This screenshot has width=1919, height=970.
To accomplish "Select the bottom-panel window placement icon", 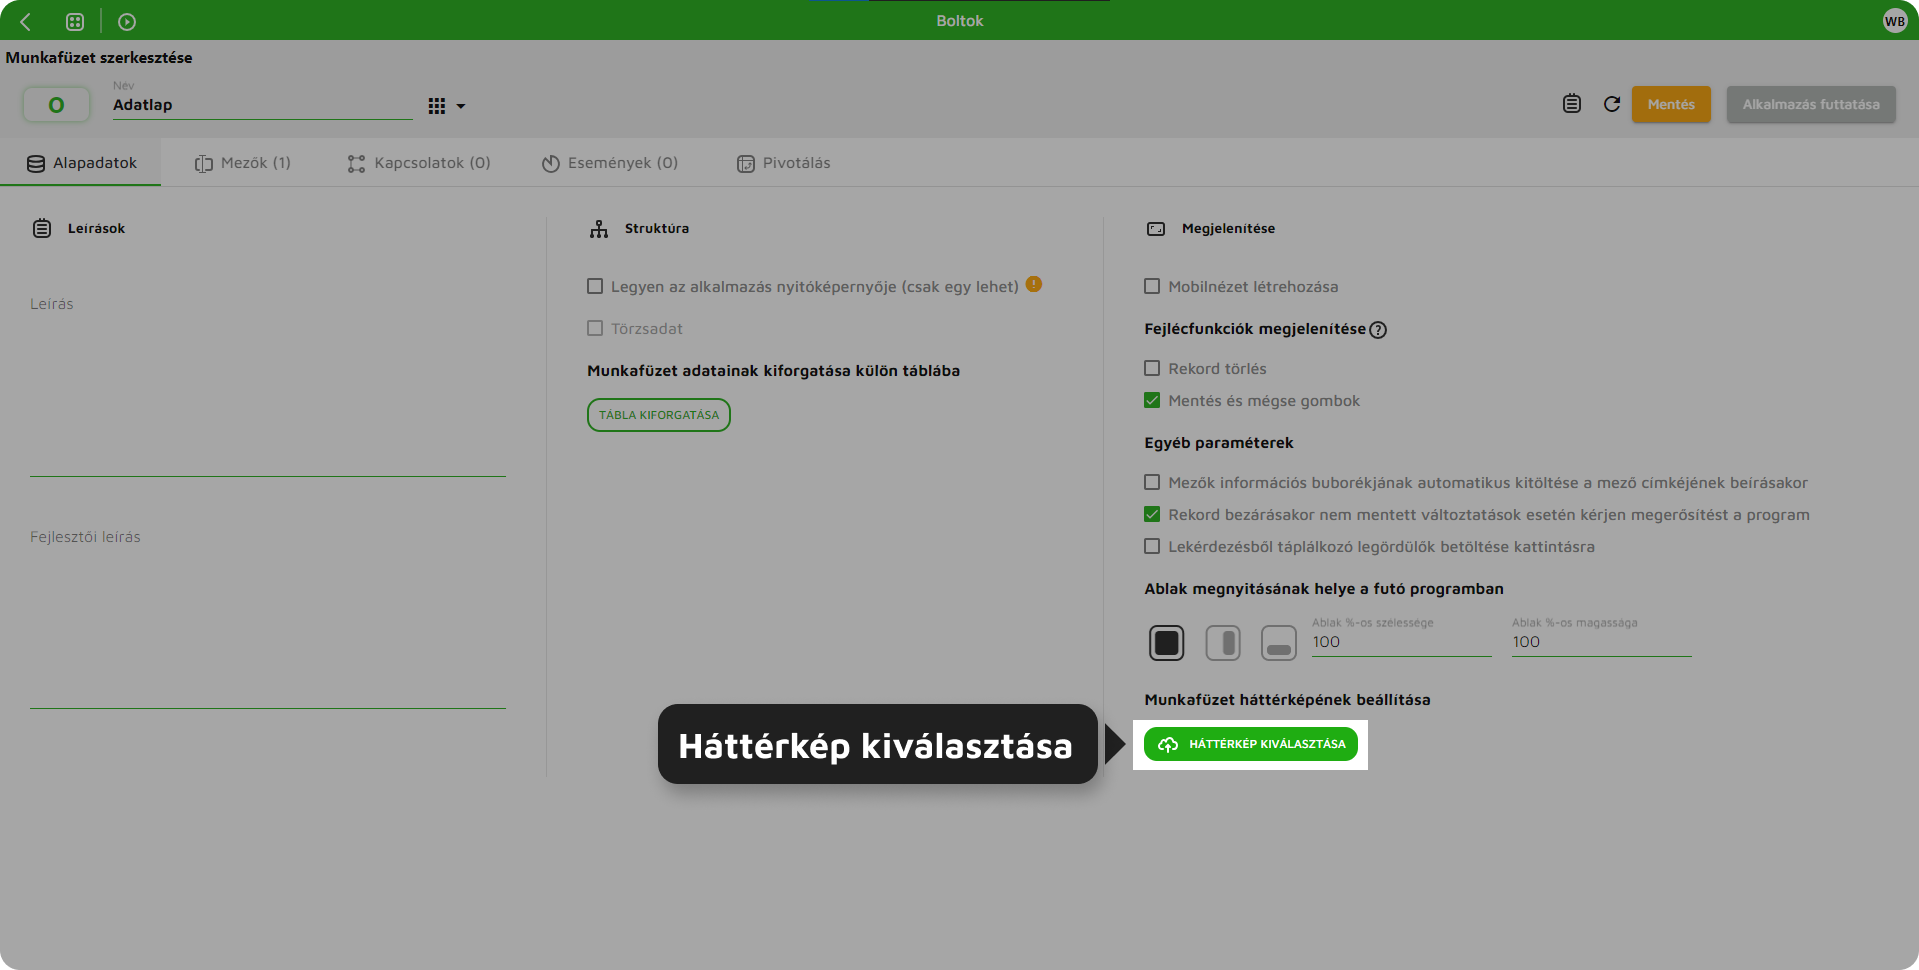I will pos(1279,643).
